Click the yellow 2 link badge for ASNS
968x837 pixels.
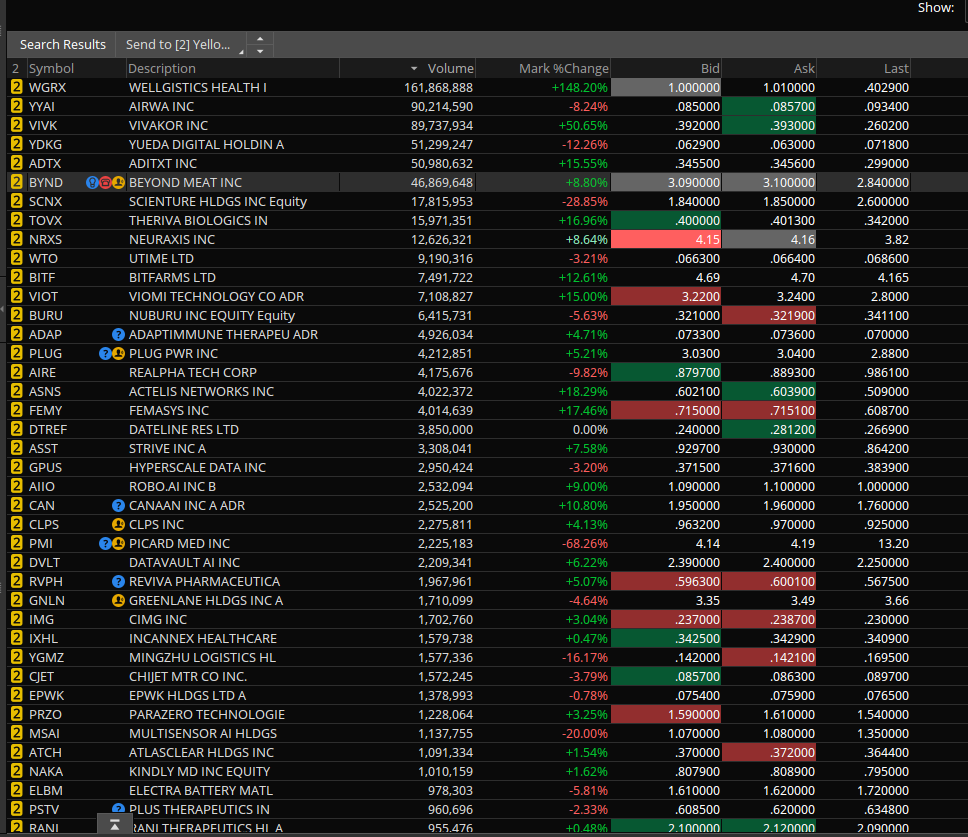17,391
